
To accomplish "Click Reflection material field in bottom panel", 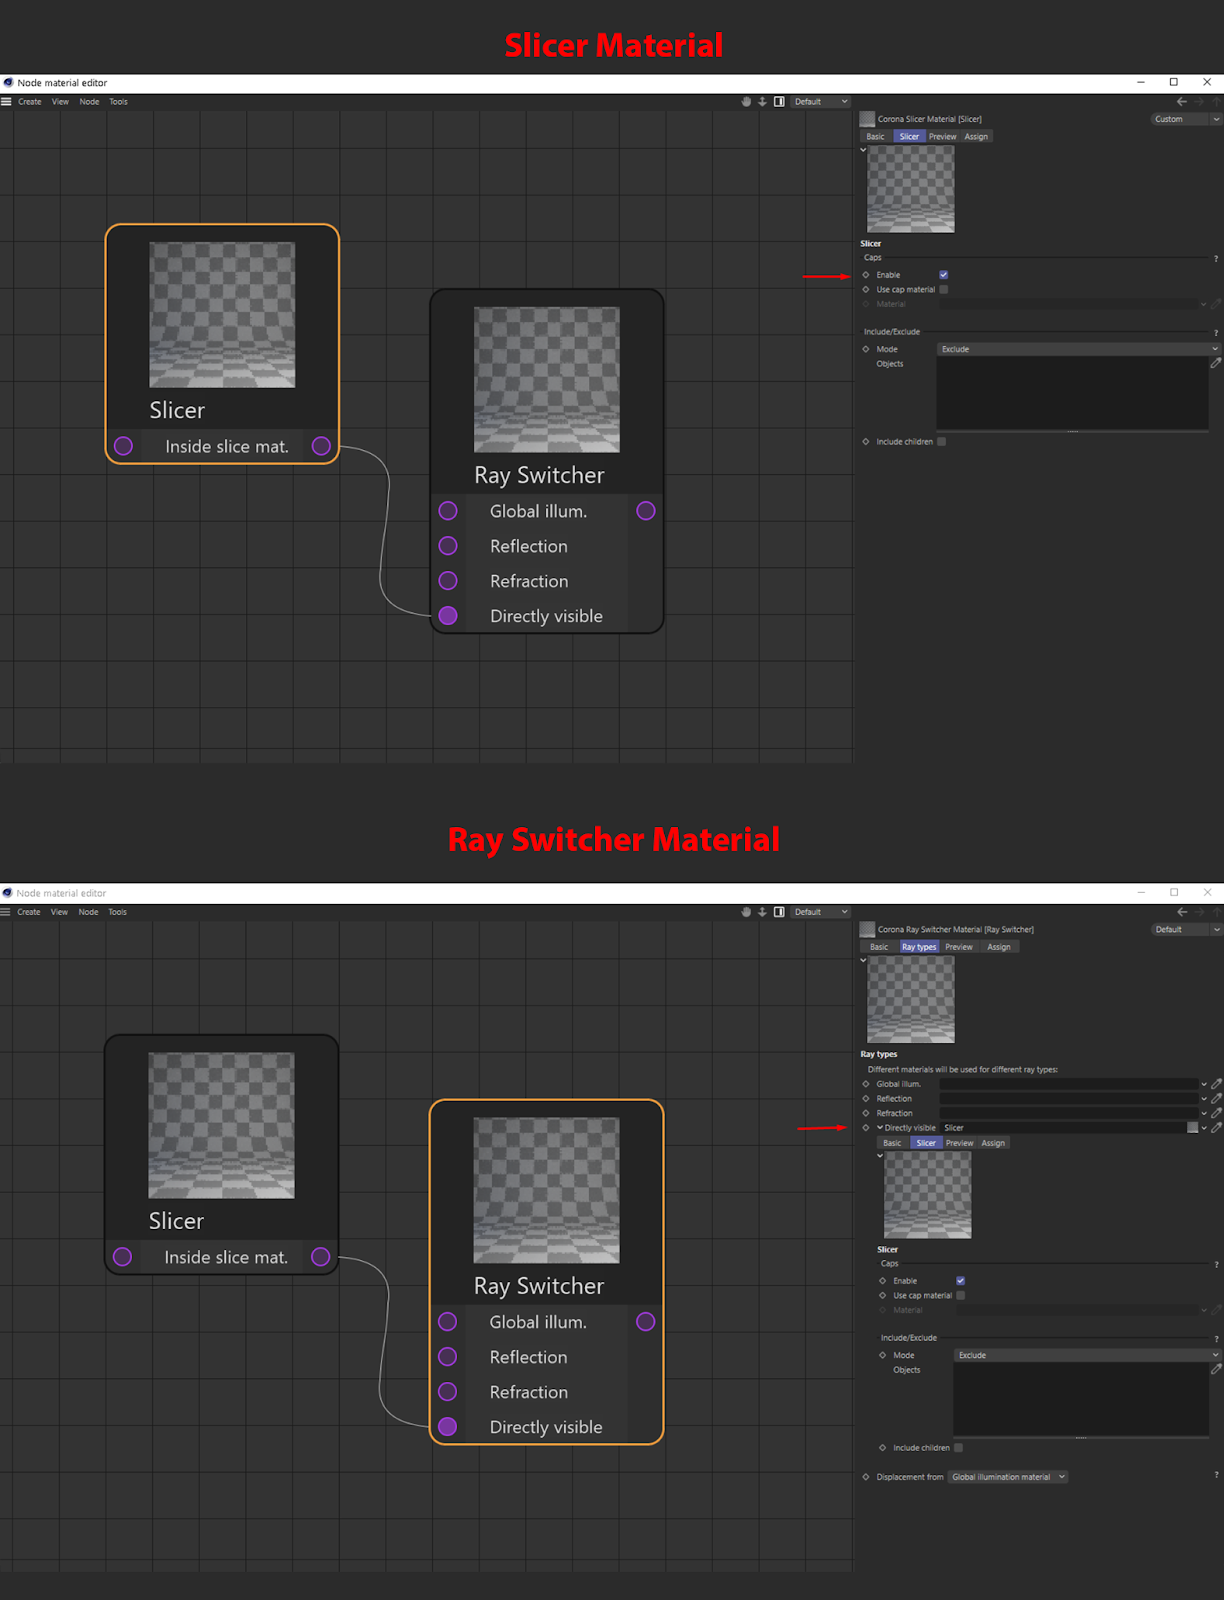I will click(x=1069, y=1099).
